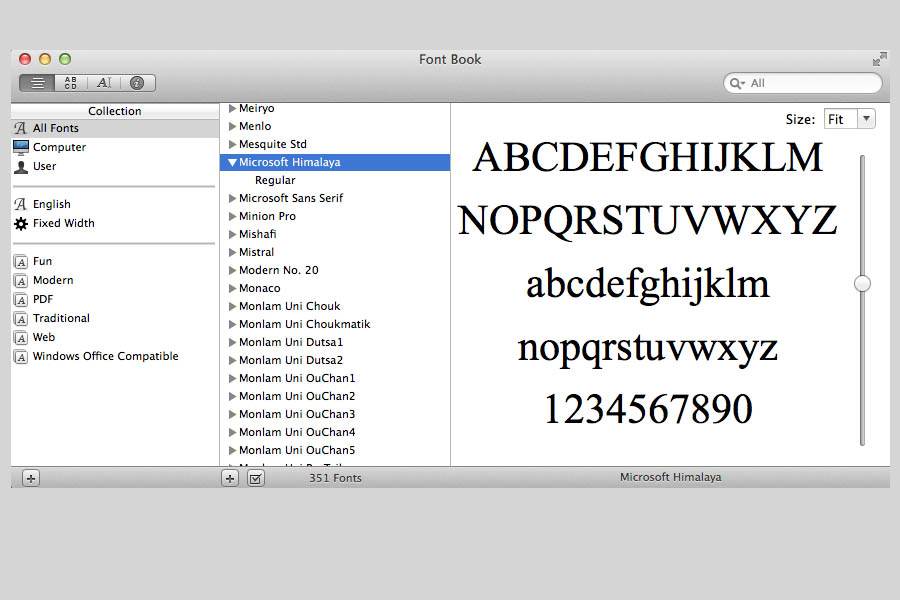Select the User collection
The width and height of the screenshot is (900, 600).
[115, 166]
